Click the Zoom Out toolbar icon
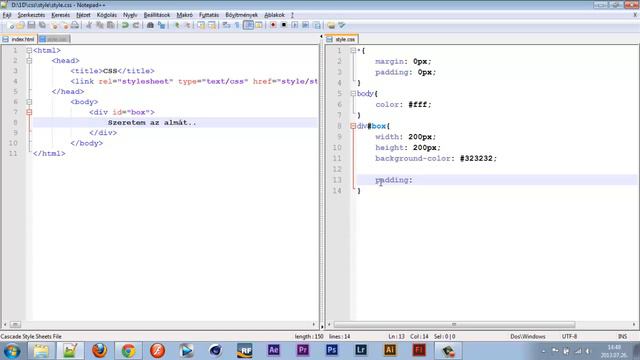640x360 pixels. coord(187,25)
